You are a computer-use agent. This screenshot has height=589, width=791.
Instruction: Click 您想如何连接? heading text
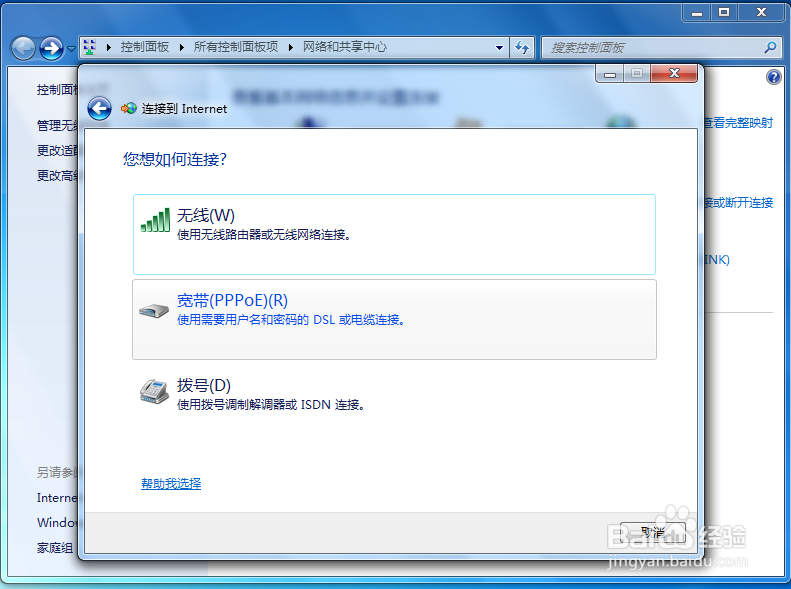[x=175, y=160]
